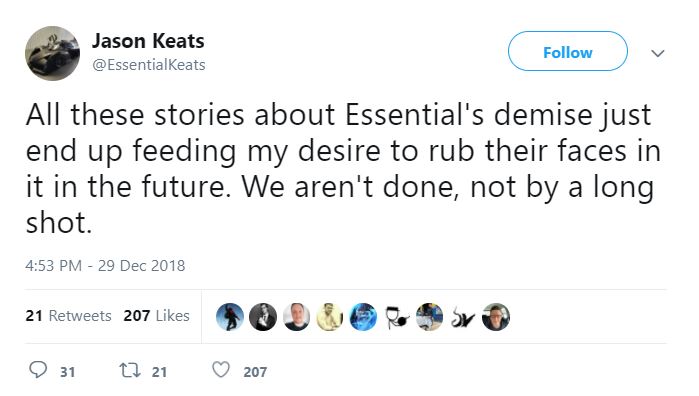Open the @EssentialKeats handle link
Viewport: 699px width, 396px height.
(x=148, y=65)
